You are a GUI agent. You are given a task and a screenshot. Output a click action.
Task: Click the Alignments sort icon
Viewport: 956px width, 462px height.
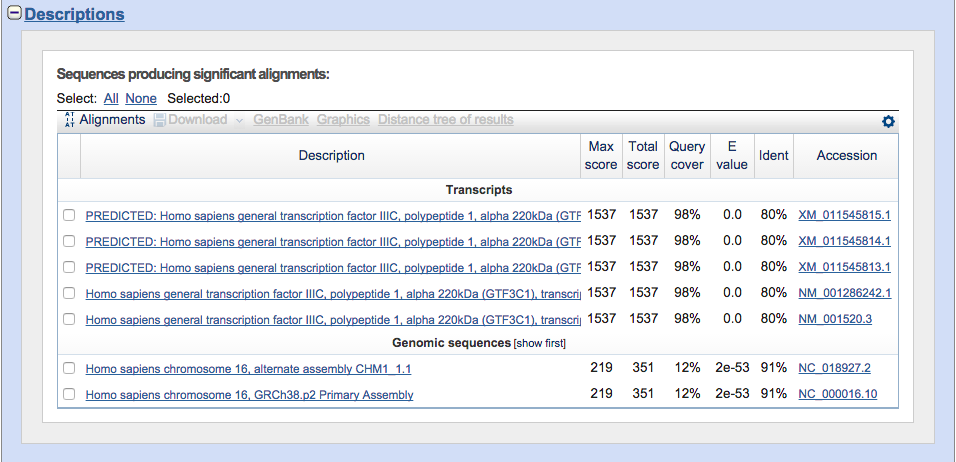(69, 120)
